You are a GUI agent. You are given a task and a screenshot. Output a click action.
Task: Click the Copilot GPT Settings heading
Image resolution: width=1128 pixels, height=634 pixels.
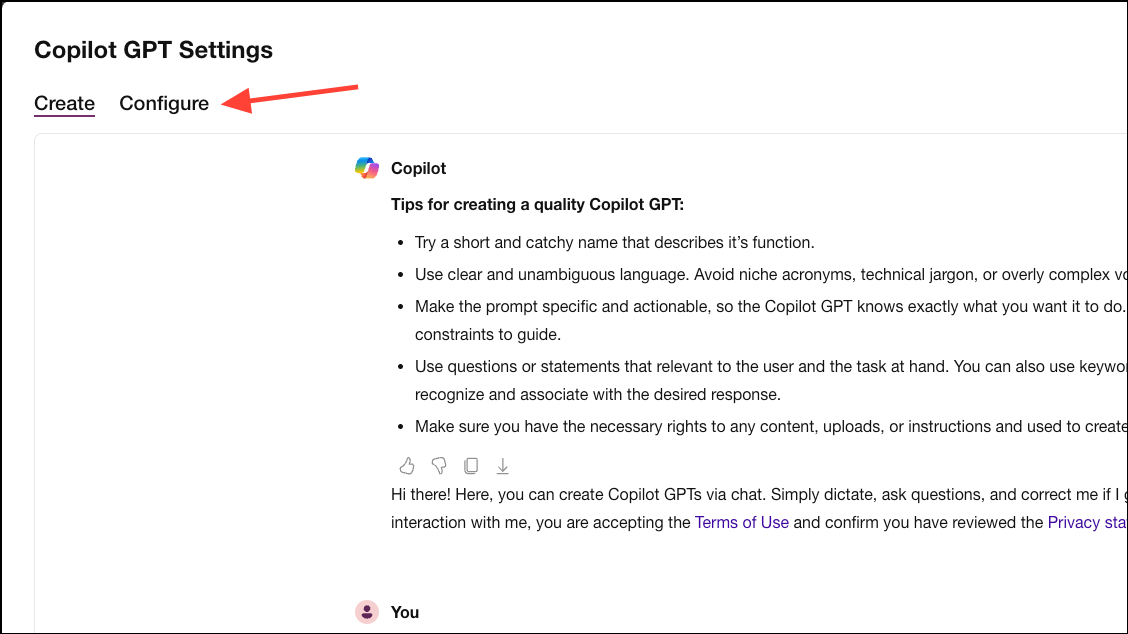153,49
